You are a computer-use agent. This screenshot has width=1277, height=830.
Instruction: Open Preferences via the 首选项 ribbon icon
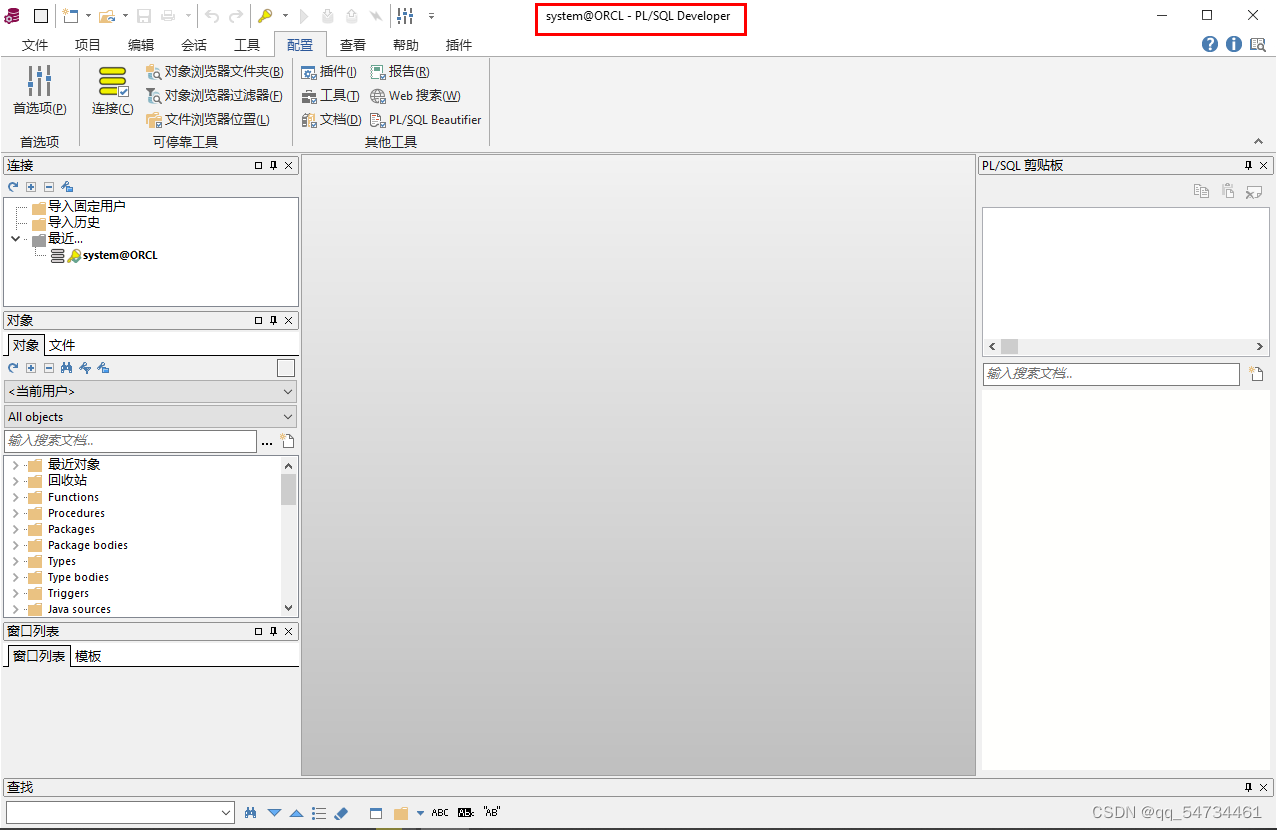(x=39, y=90)
